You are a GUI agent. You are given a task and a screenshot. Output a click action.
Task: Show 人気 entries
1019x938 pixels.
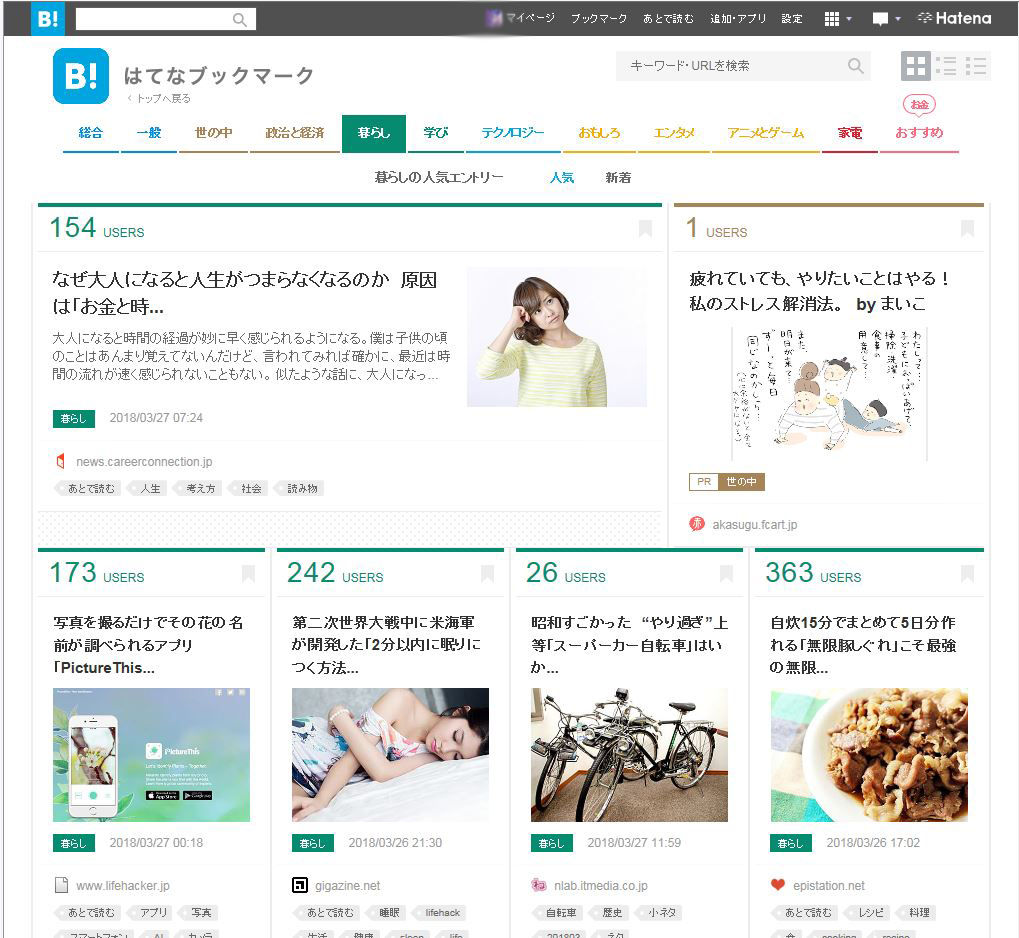562,177
